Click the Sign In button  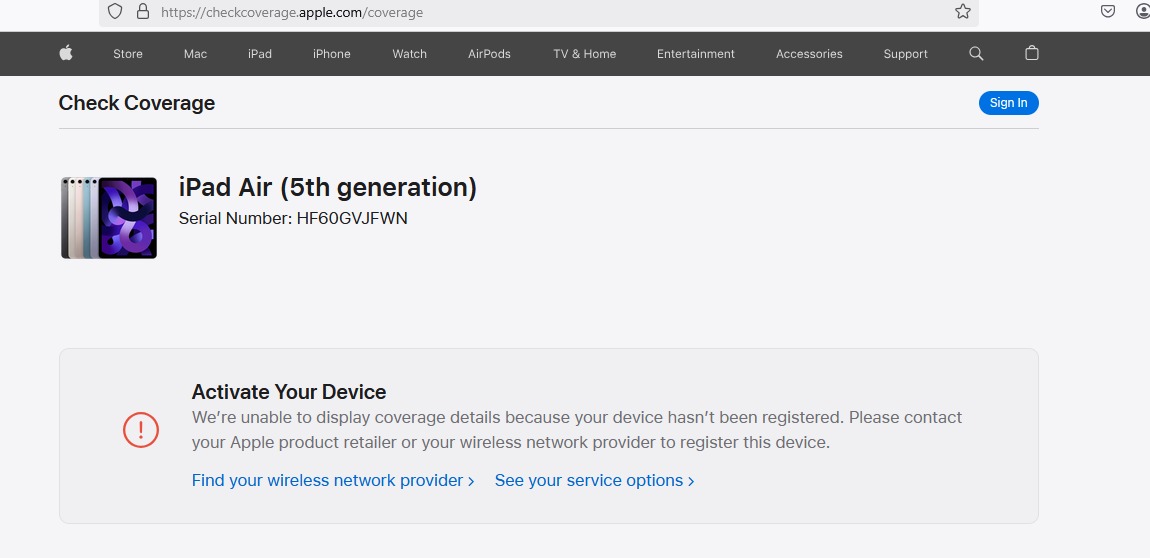[1008, 103]
